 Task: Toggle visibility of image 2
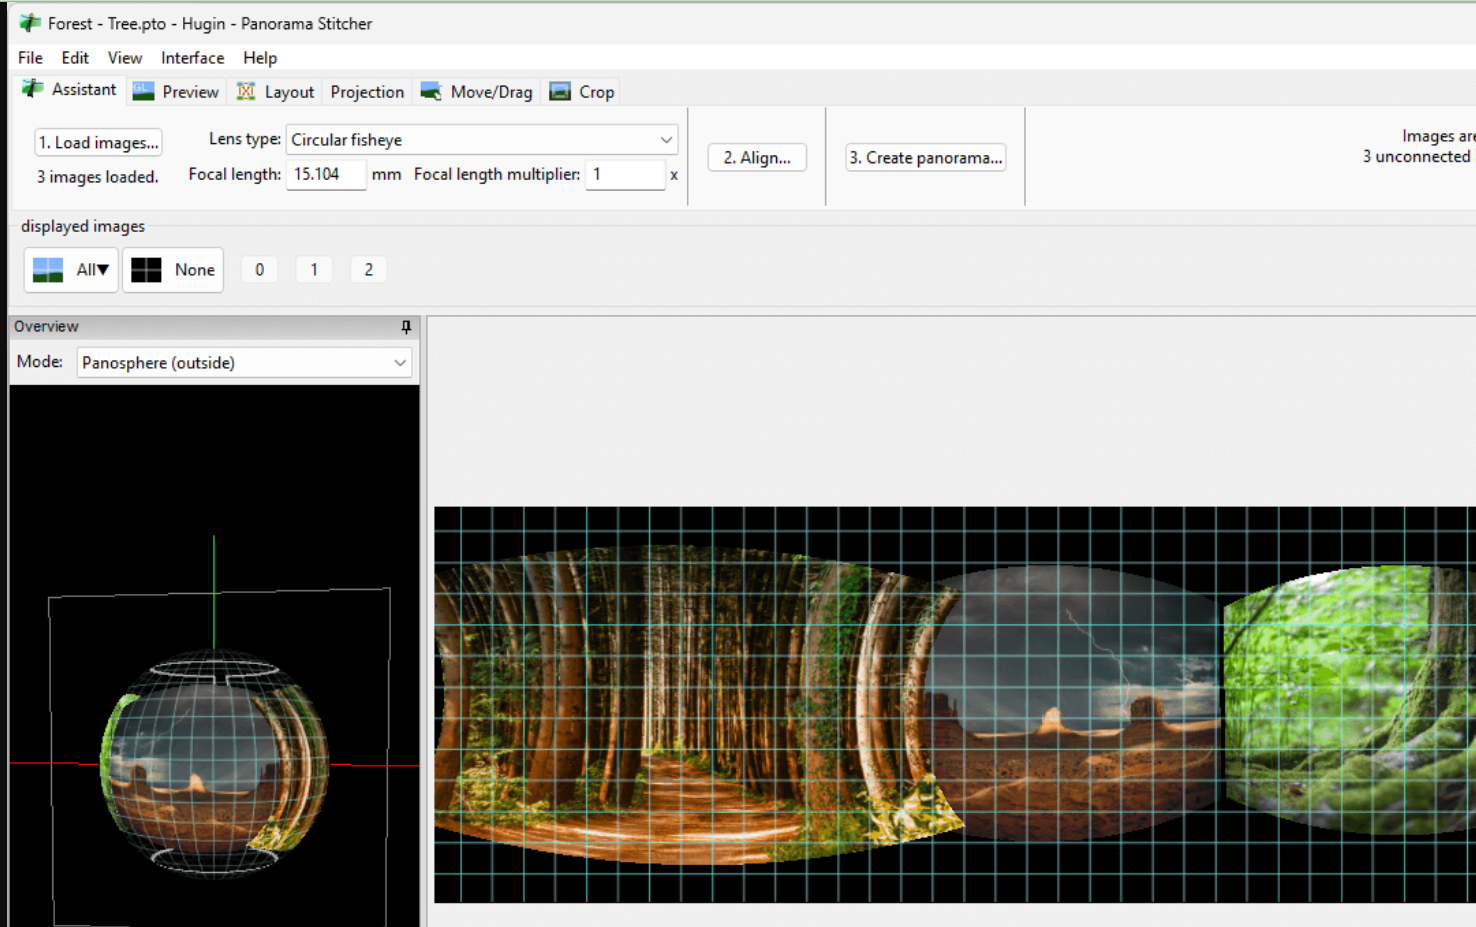368,269
